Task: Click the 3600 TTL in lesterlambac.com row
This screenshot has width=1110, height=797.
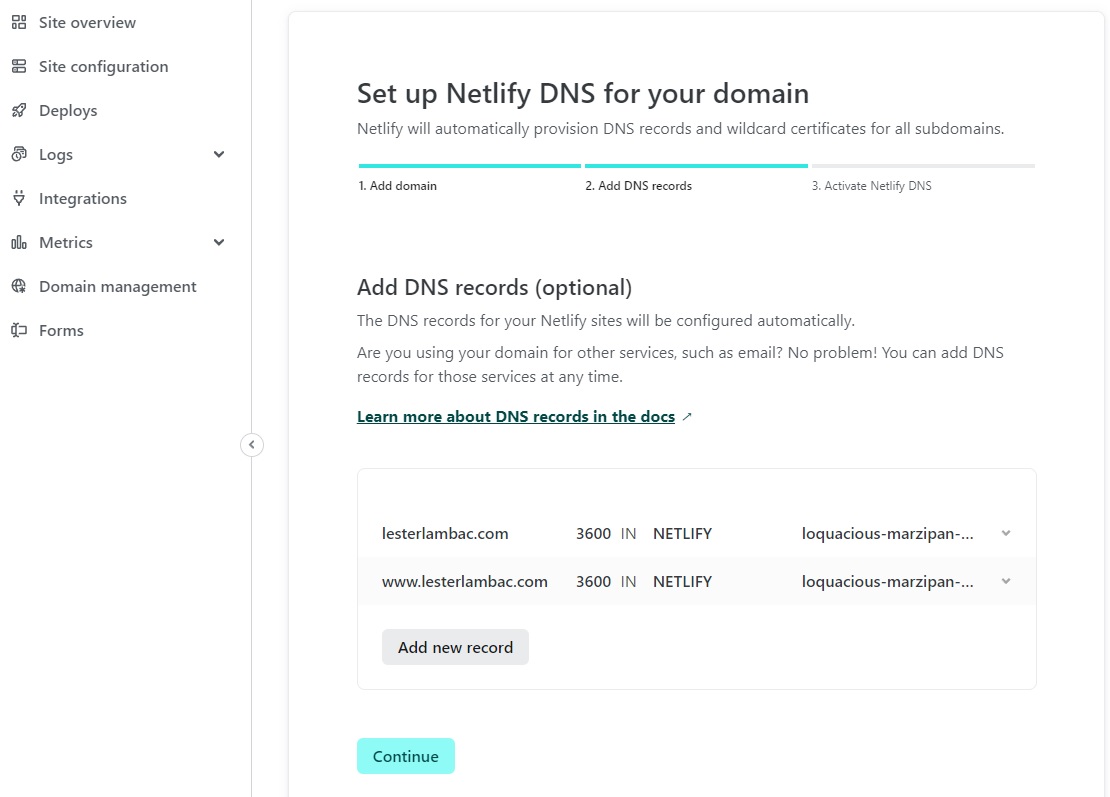Action: [x=593, y=534]
